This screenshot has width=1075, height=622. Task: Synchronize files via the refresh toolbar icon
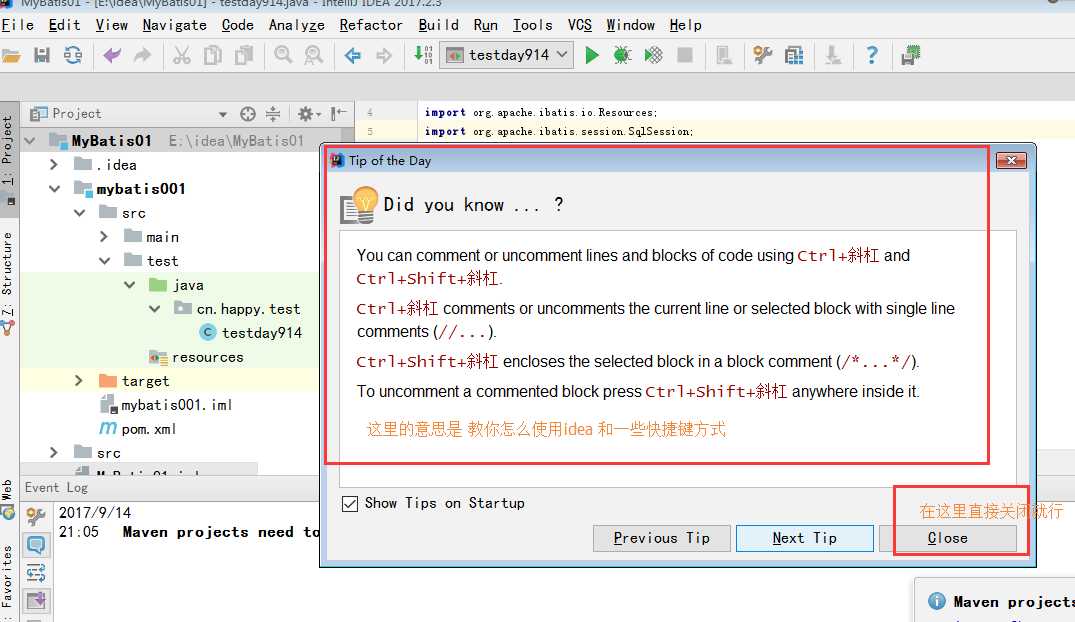point(72,56)
